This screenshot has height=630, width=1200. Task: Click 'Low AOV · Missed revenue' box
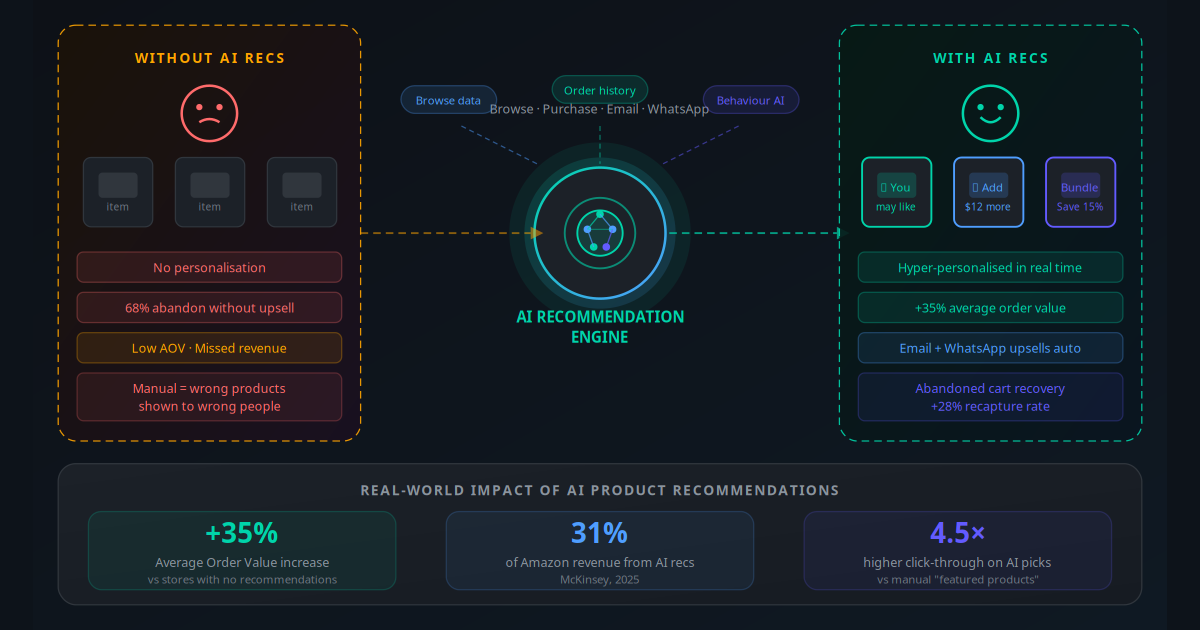point(209,347)
